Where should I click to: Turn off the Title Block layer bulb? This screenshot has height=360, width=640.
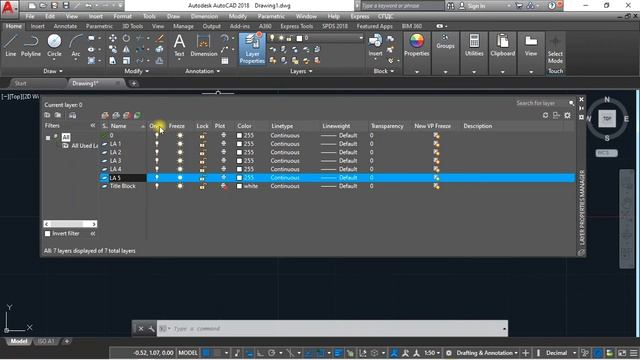pos(157,186)
